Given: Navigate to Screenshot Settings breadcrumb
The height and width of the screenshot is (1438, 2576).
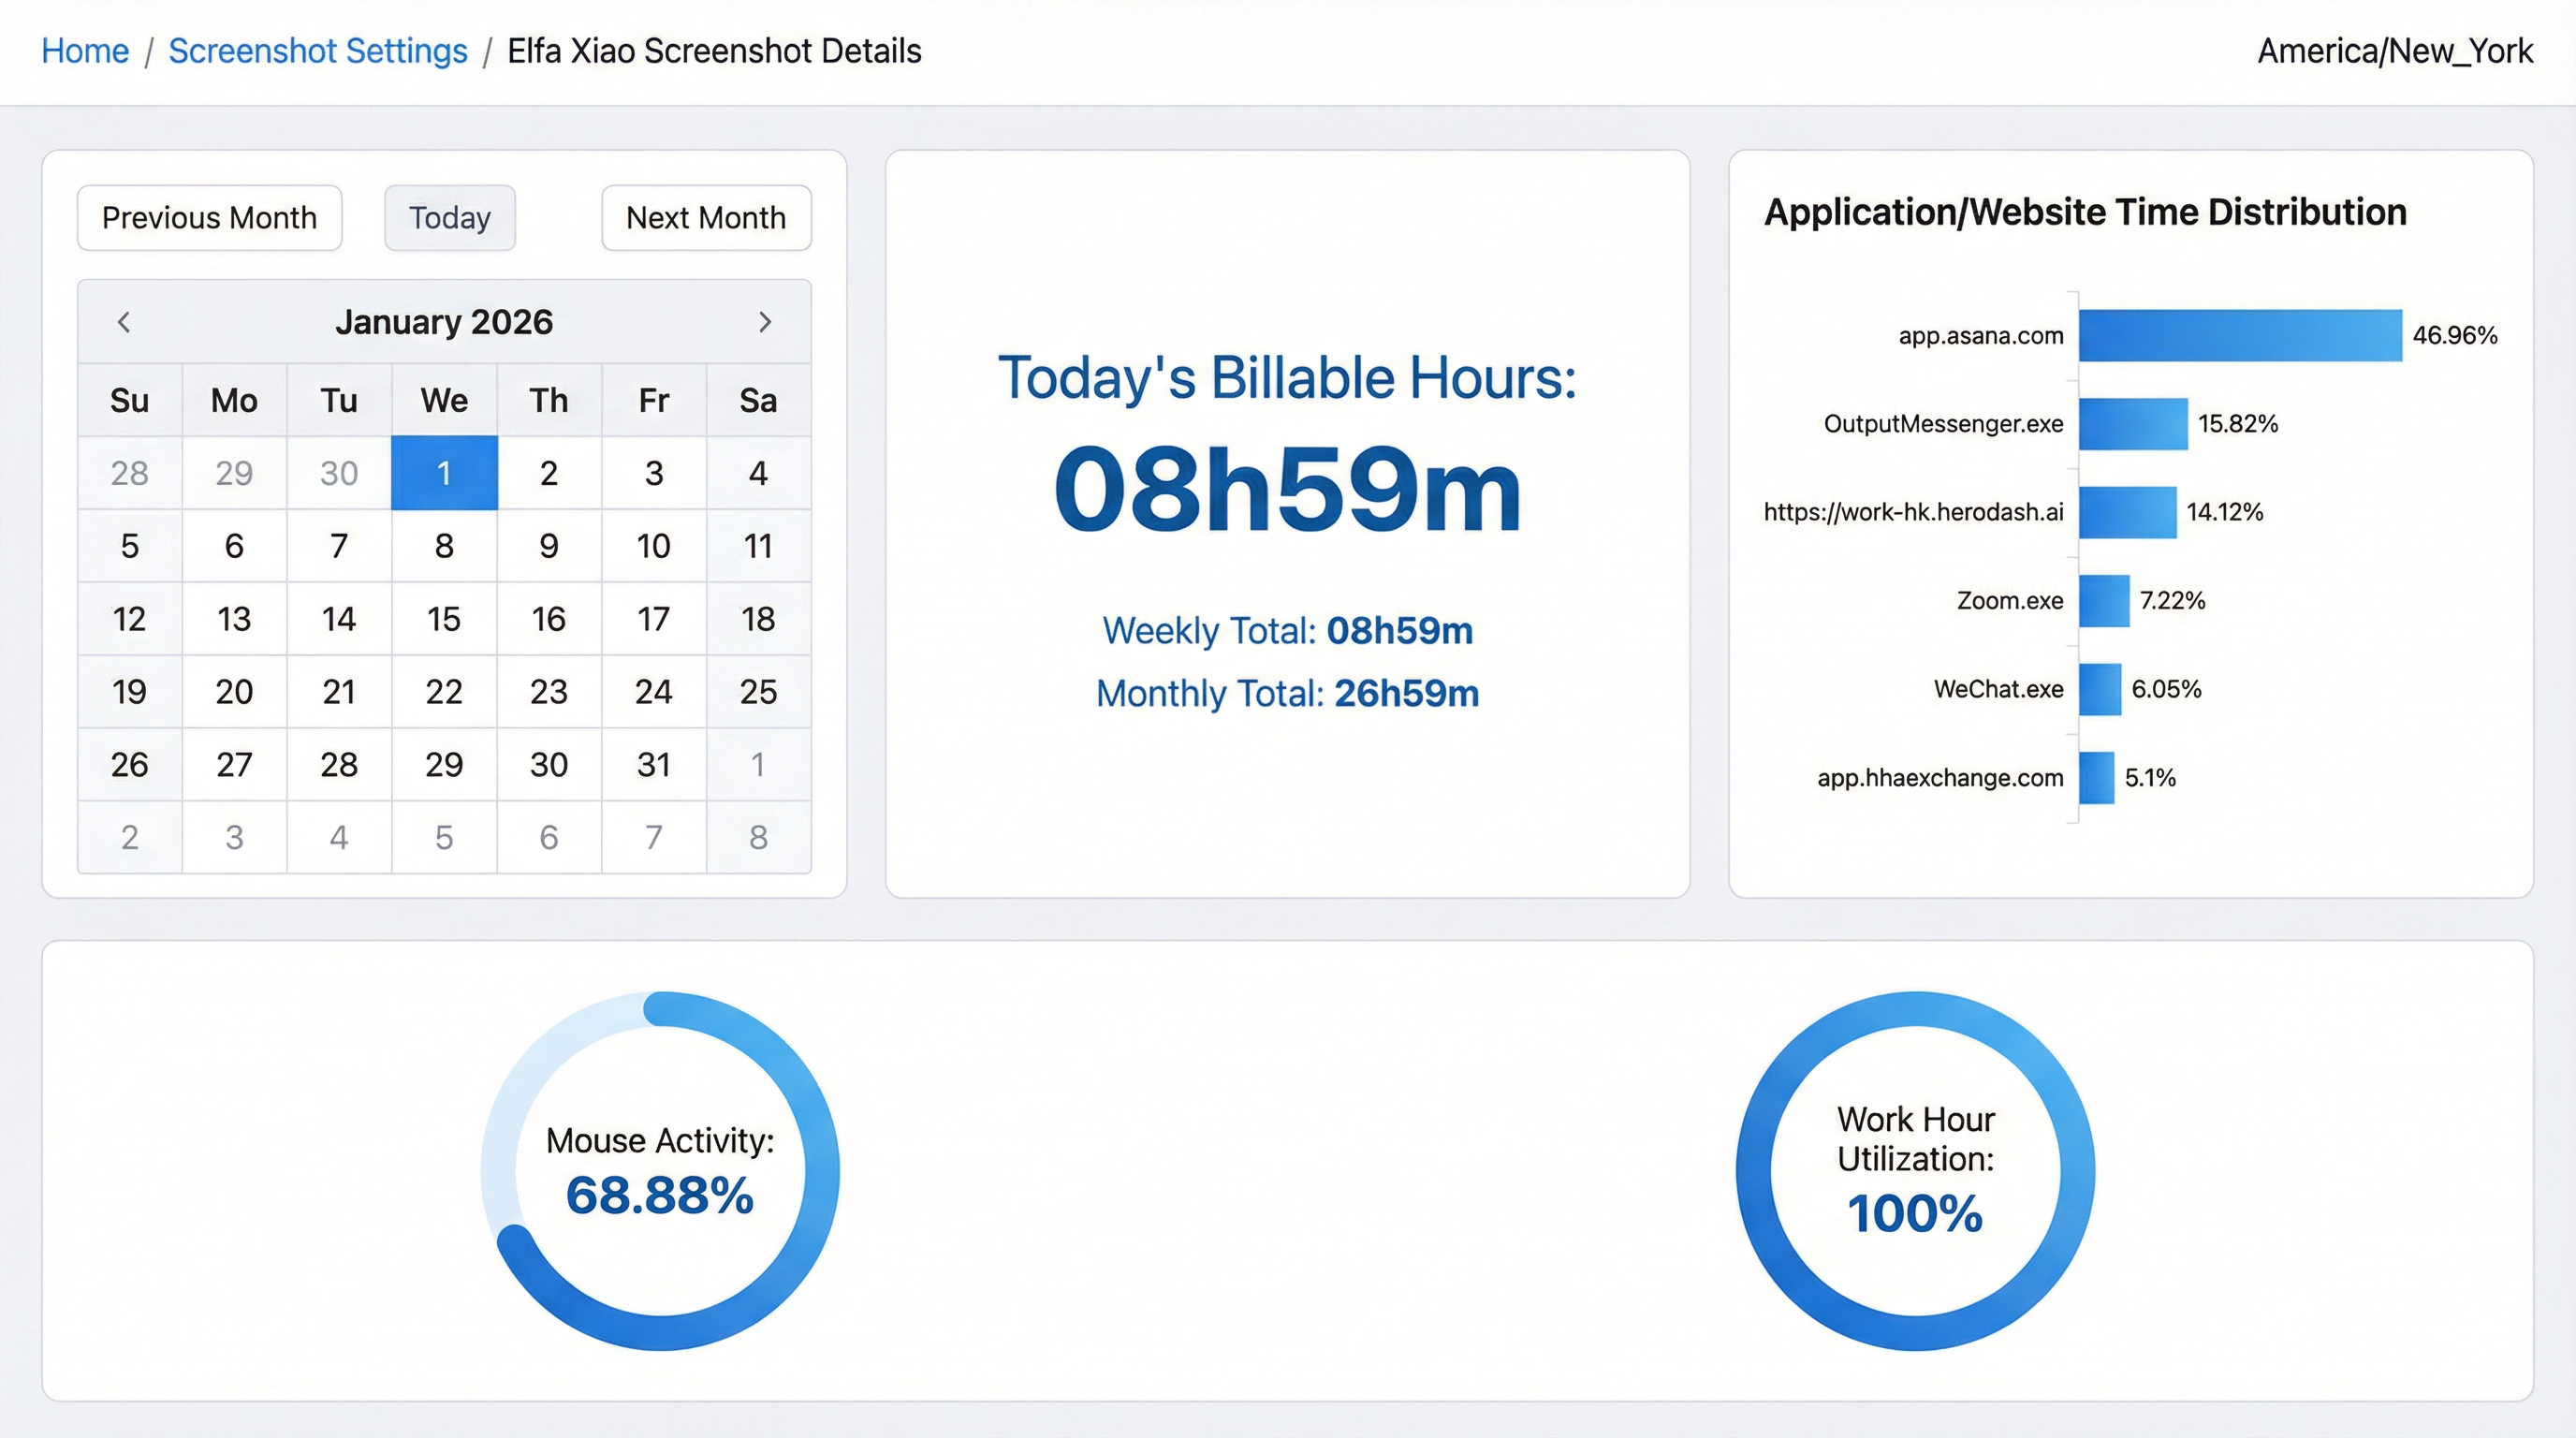Looking at the screenshot, I should click(317, 51).
